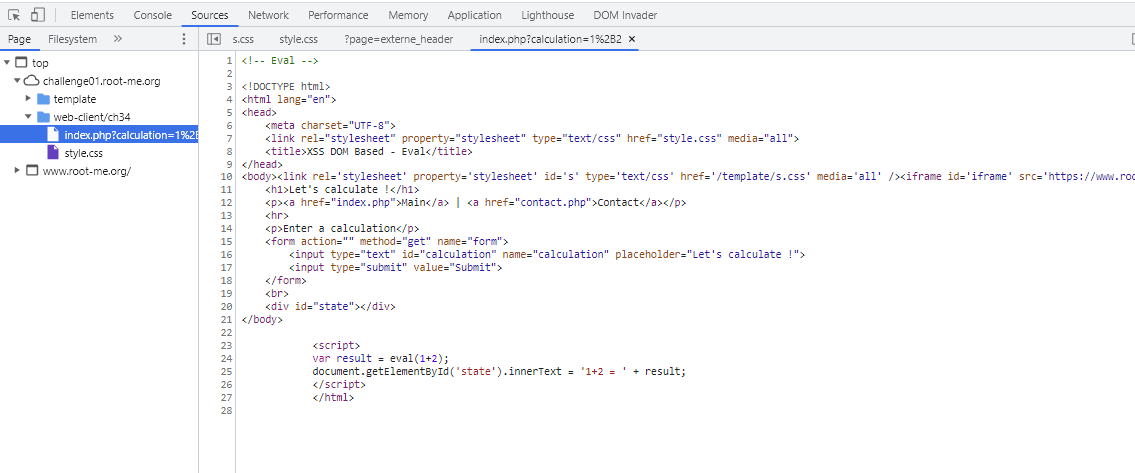Image resolution: width=1135 pixels, height=473 pixels.
Task: Collapse the challenge01.root-me.org node arrow
Action: pos(17,81)
